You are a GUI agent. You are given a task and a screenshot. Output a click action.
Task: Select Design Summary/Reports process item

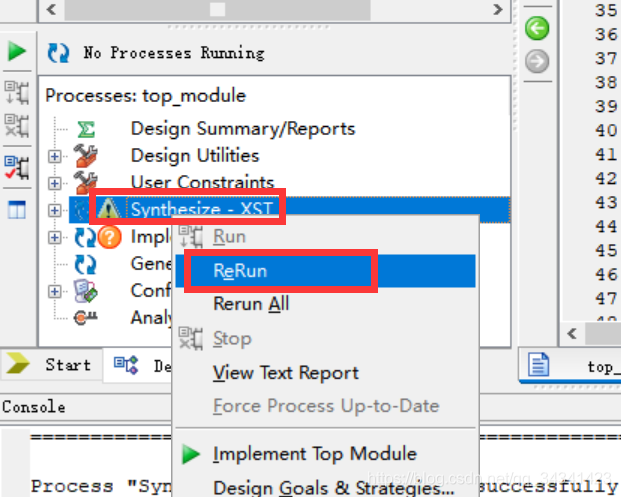243,129
